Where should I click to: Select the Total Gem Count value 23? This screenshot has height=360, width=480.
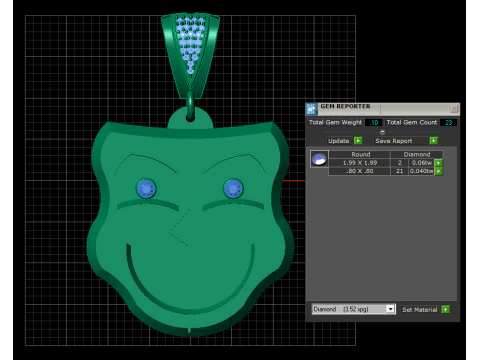coord(448,122)
